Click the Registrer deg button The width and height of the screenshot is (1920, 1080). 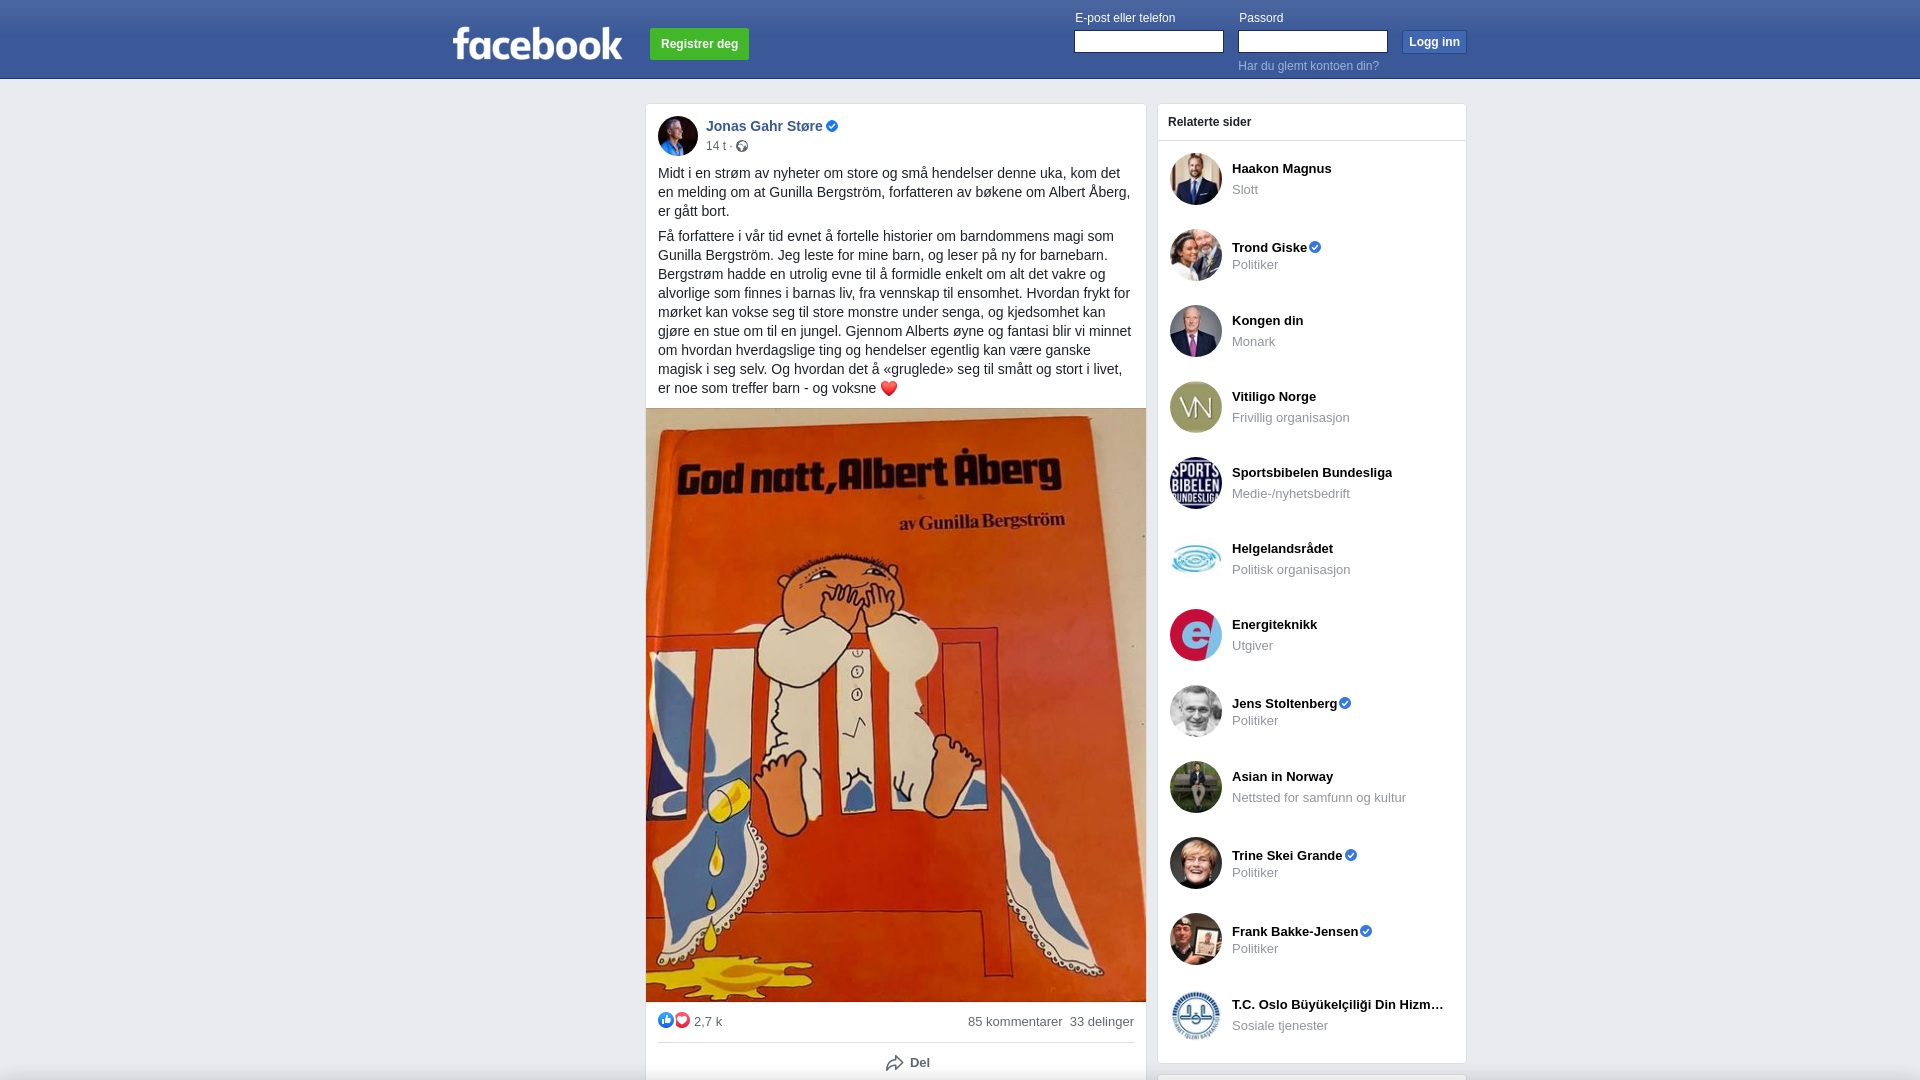point(699,44)
